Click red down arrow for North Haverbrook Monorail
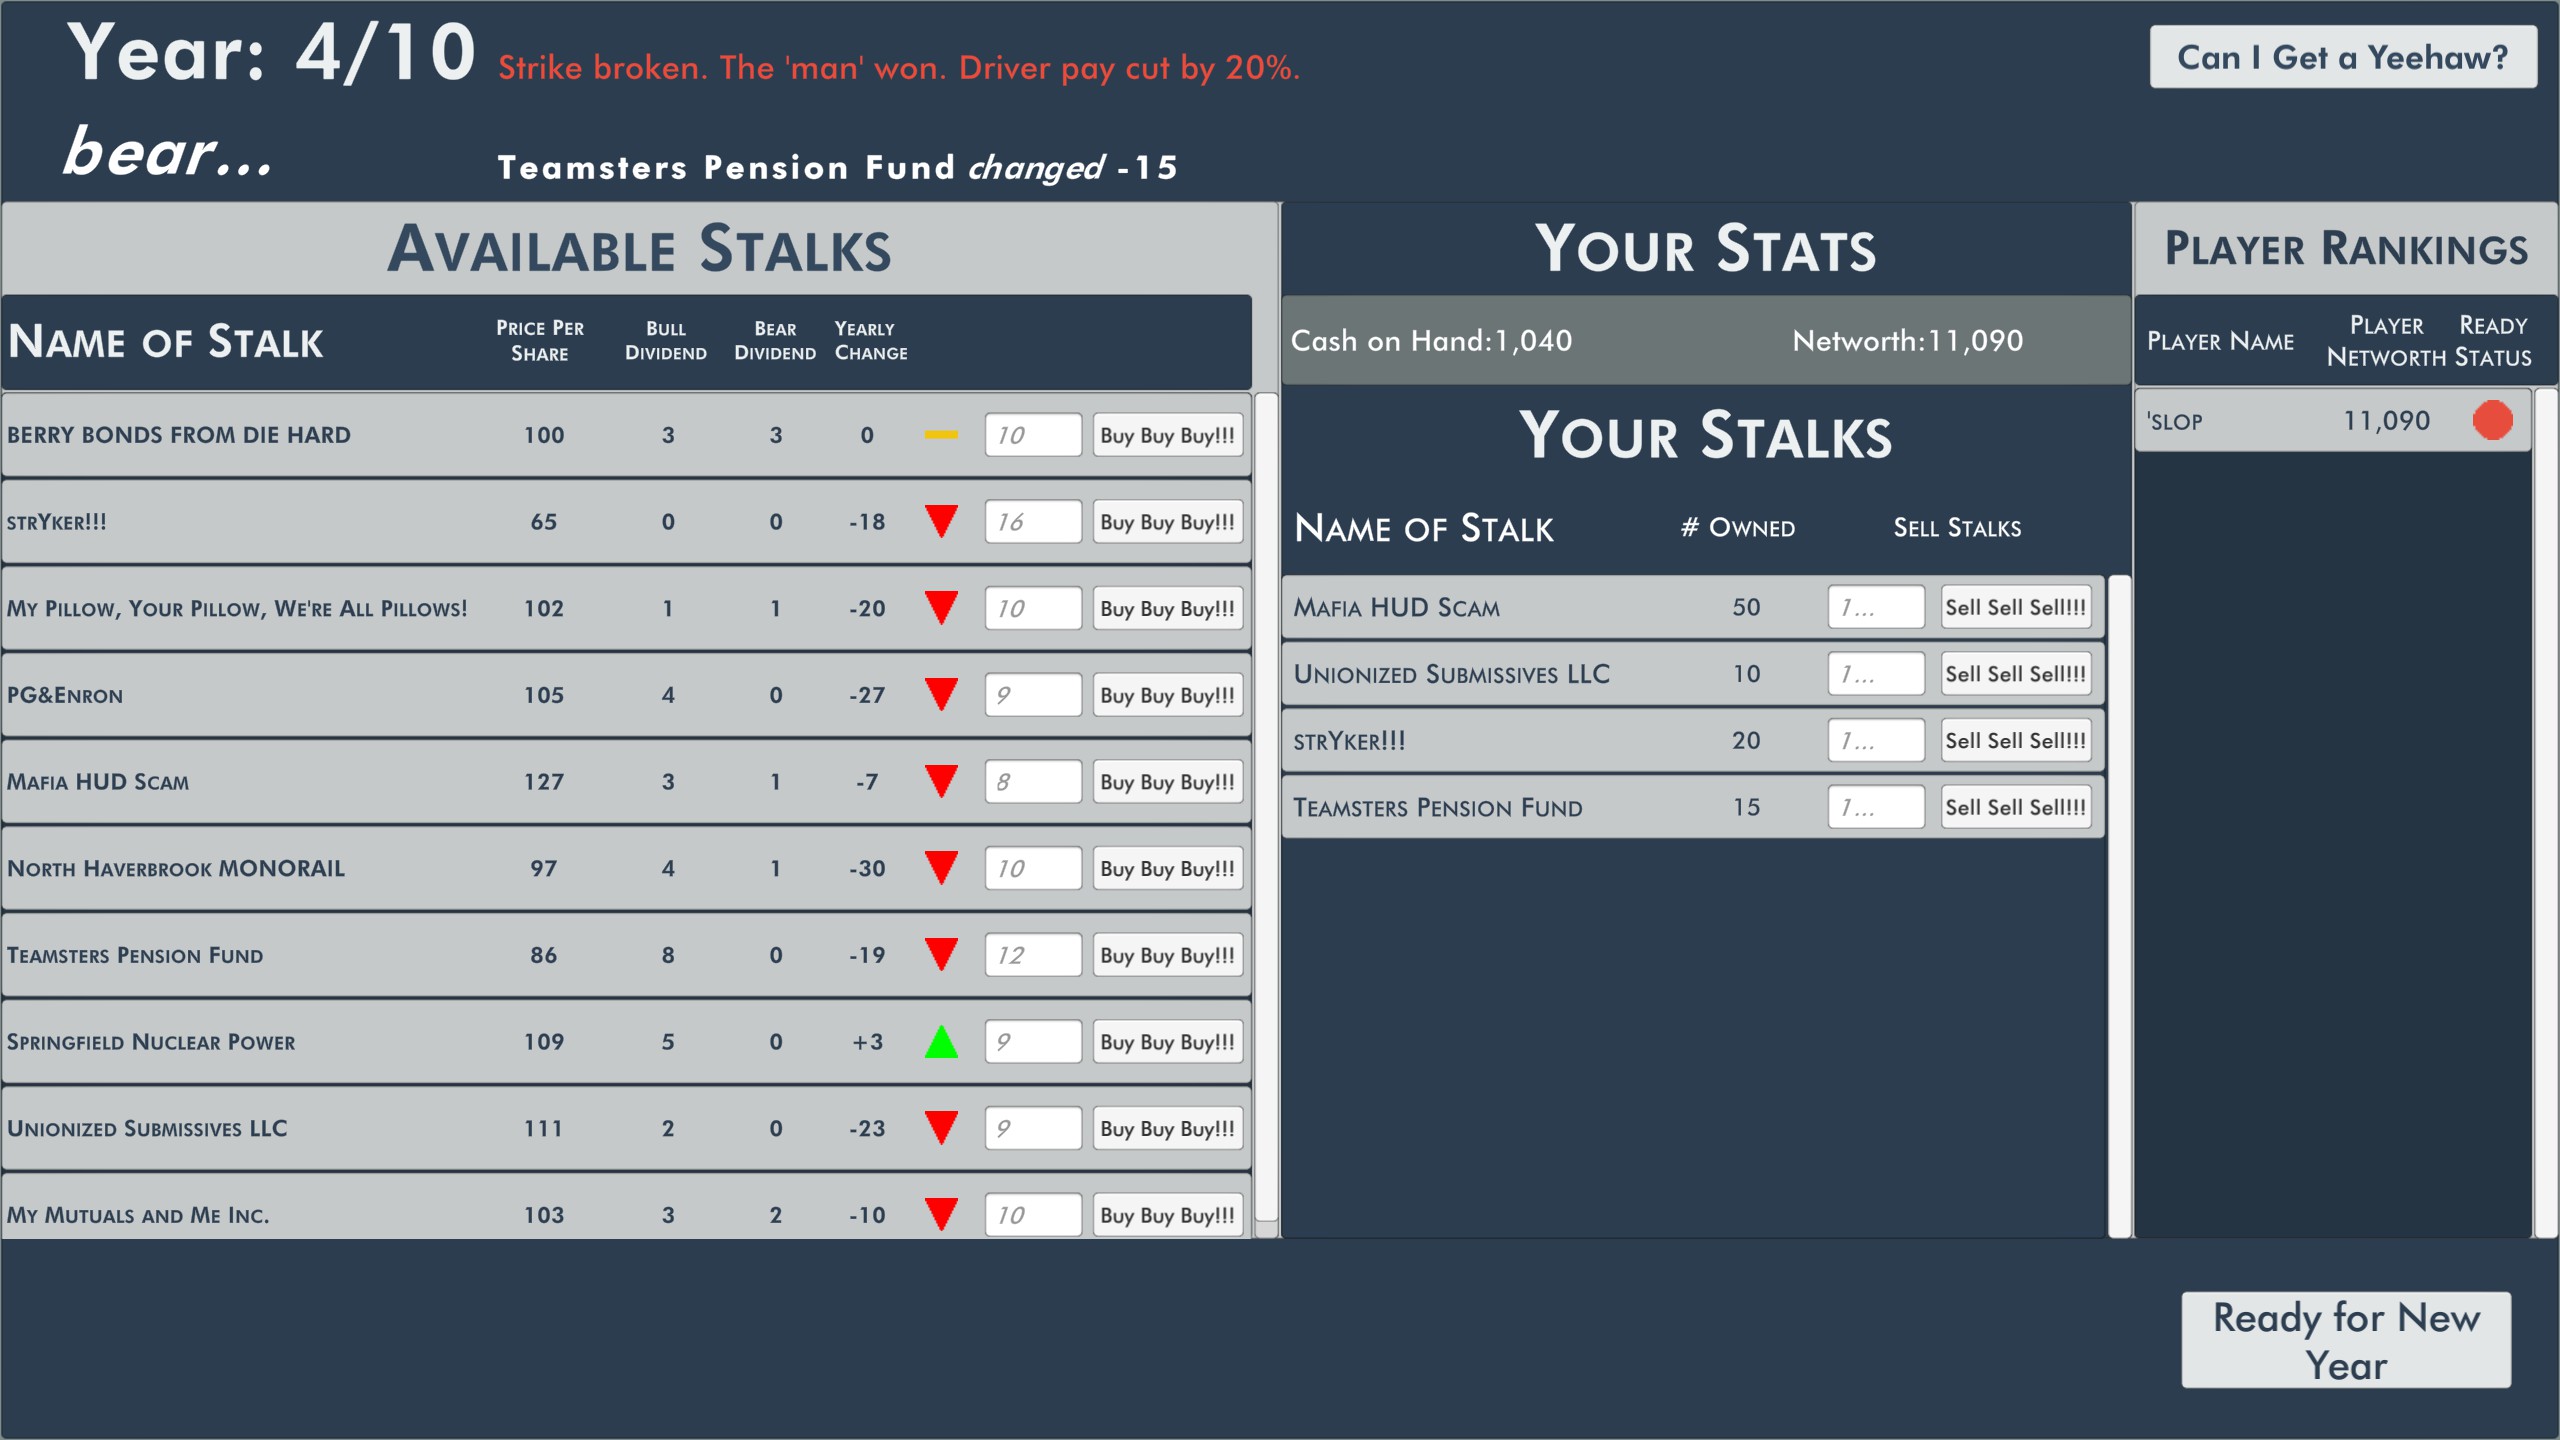Image resolution: width=2560 pixels, height=1440 pixels. (x=941, y=867)
